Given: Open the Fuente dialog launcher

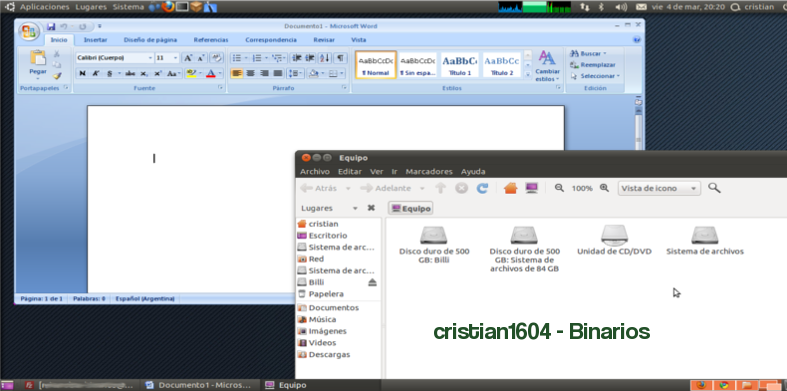Looking at the screenshot, I should (x=220, y=88).
